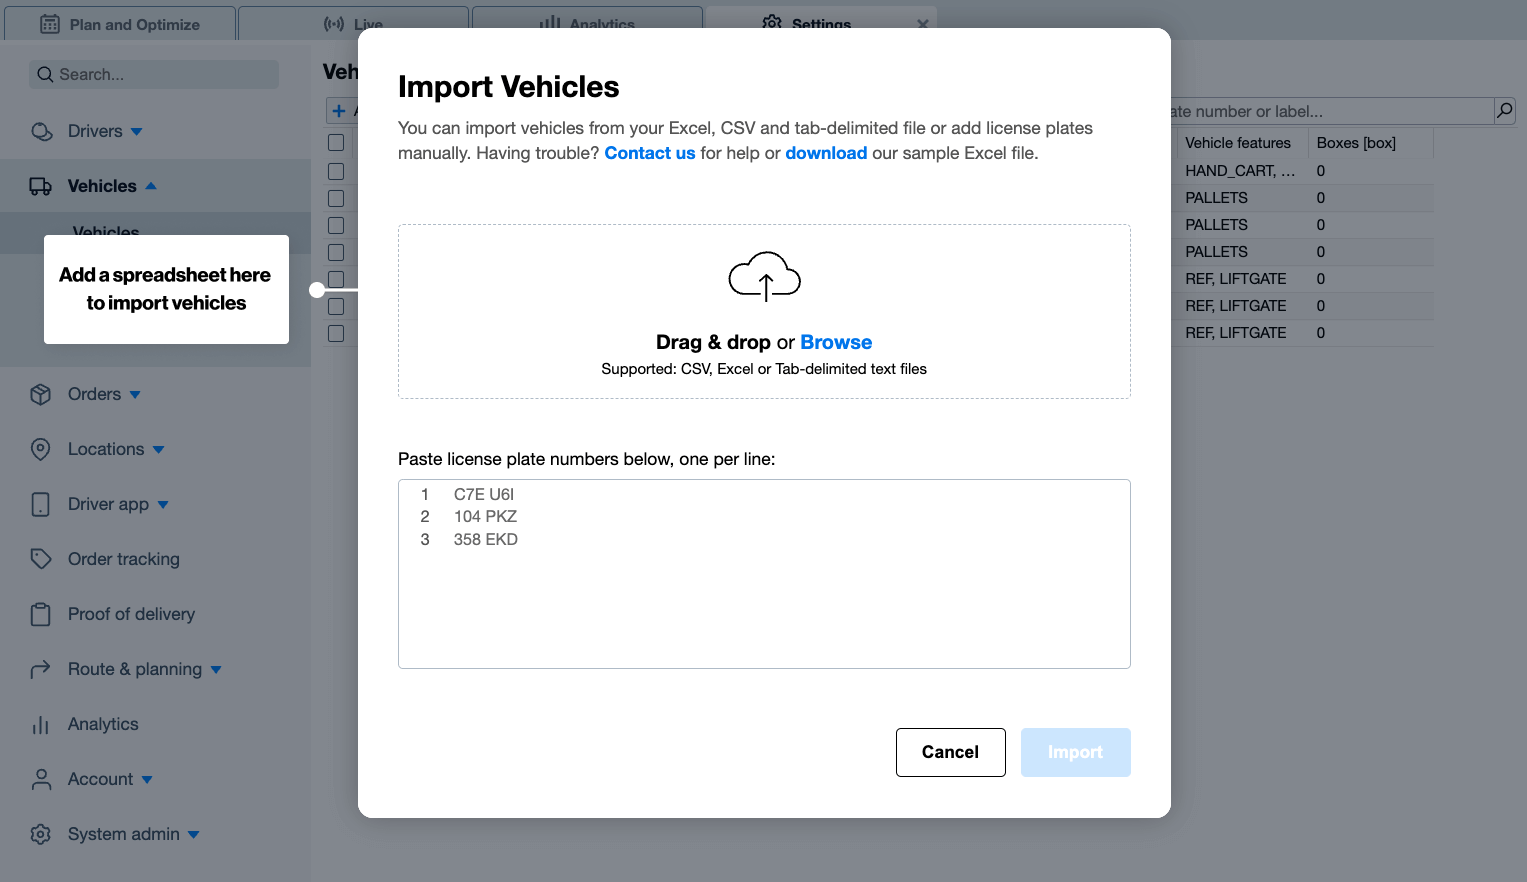Viewport: 1527px width, 882px height.
Task: Check the first vehicle row checkbox
Action: coord(336,171)
